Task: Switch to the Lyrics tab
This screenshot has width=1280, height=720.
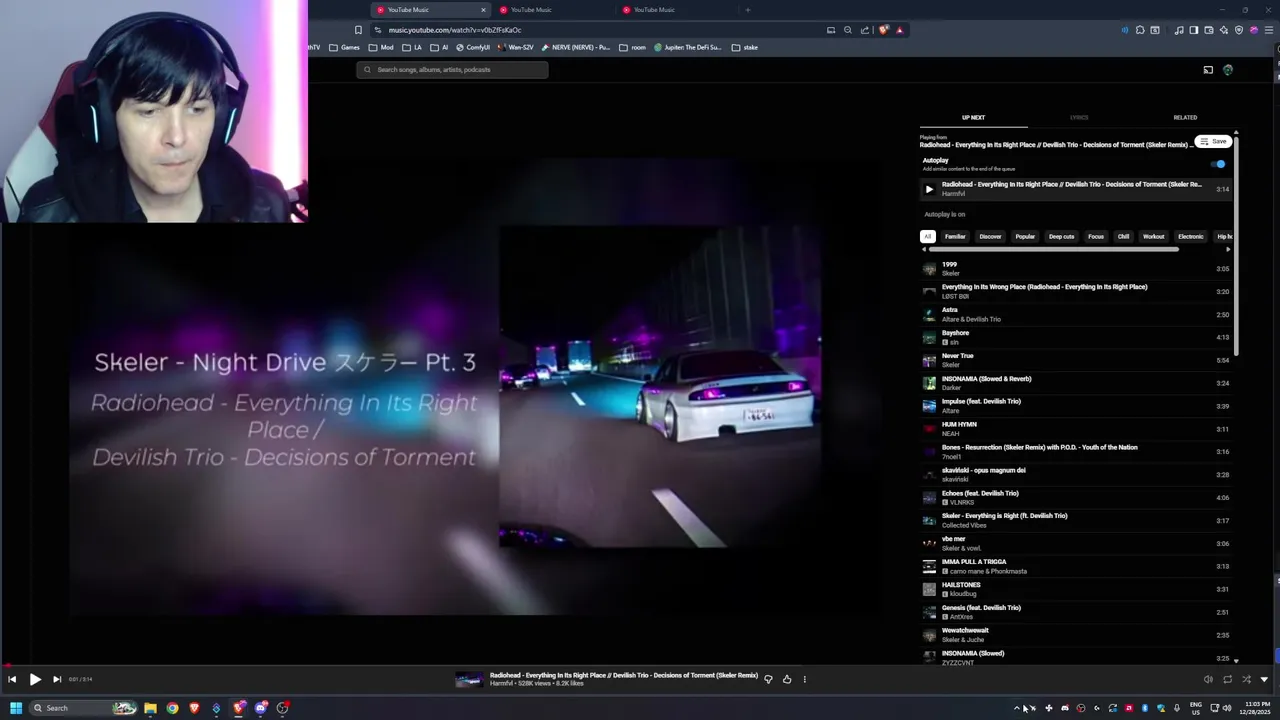Action: click(1079, 117)
